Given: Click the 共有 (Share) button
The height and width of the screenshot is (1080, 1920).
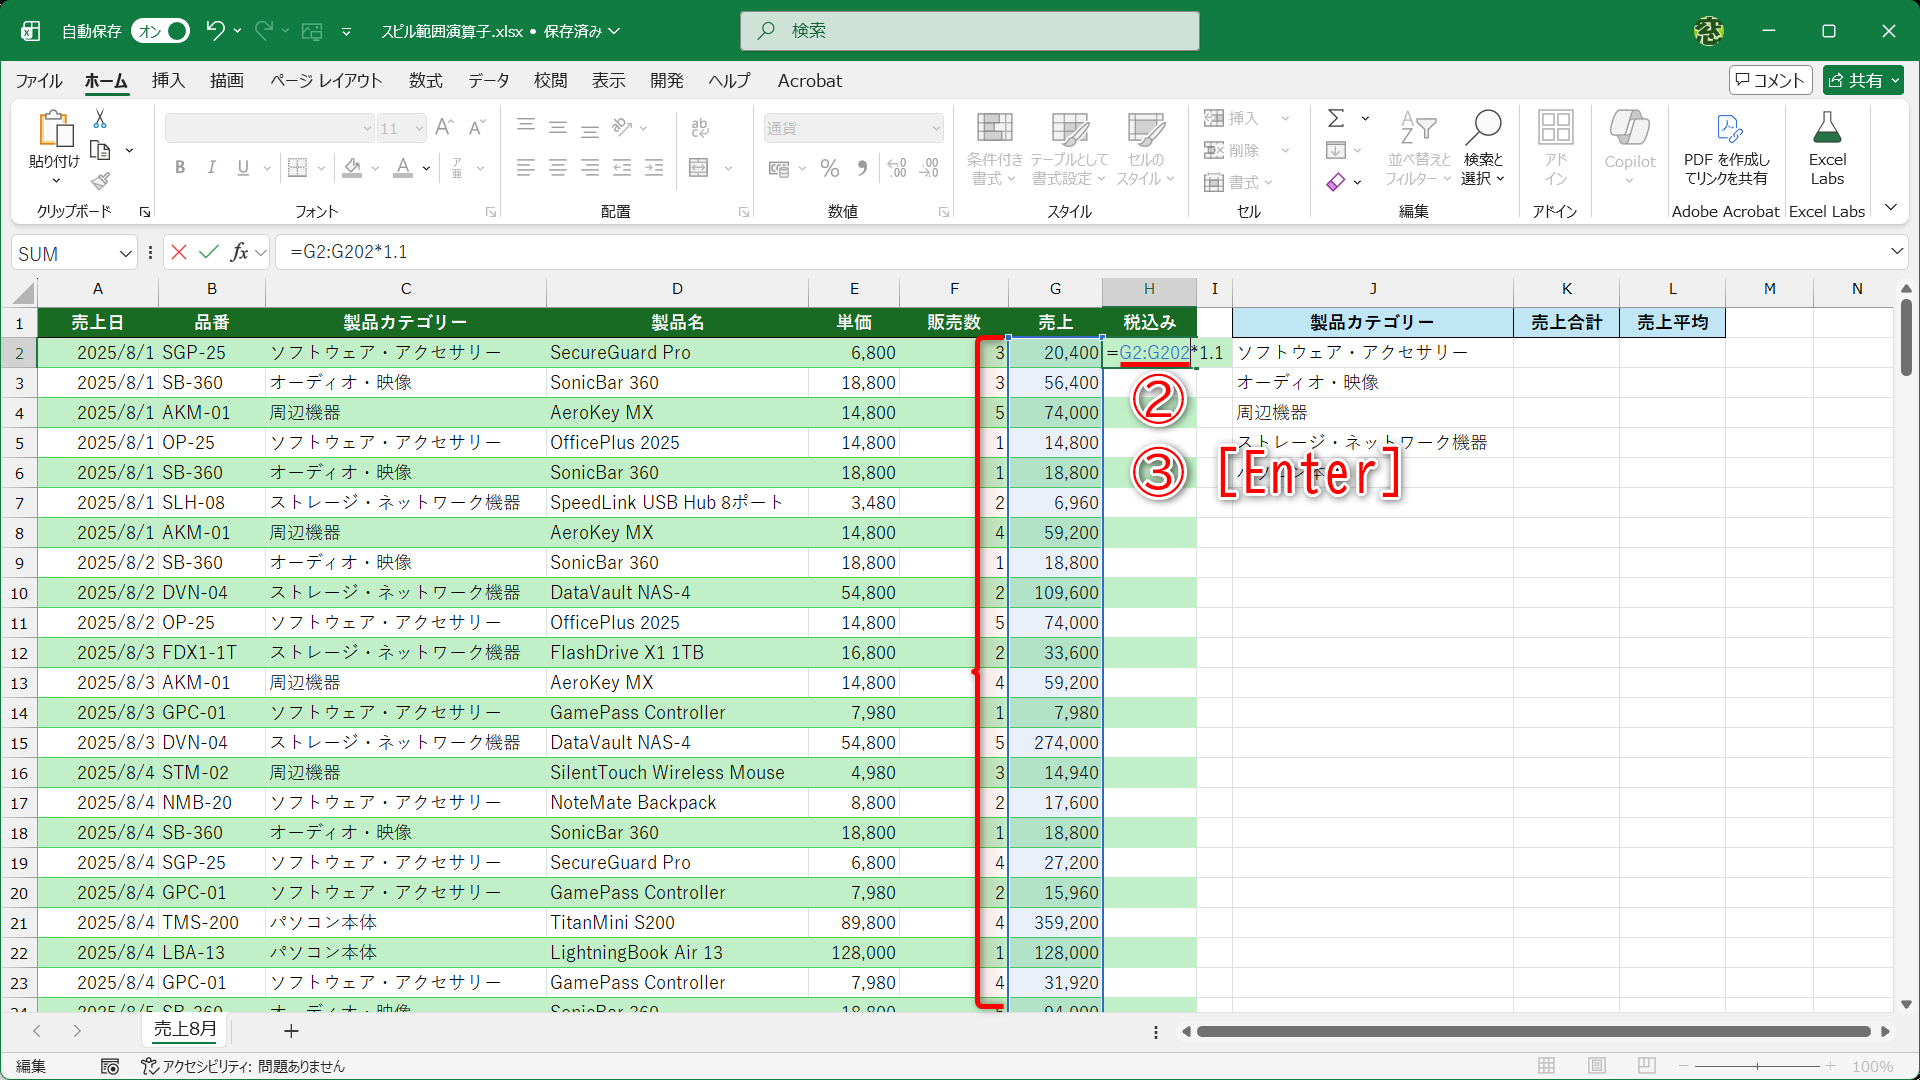Looking at the screenshot, I should tap(1861, 80).
